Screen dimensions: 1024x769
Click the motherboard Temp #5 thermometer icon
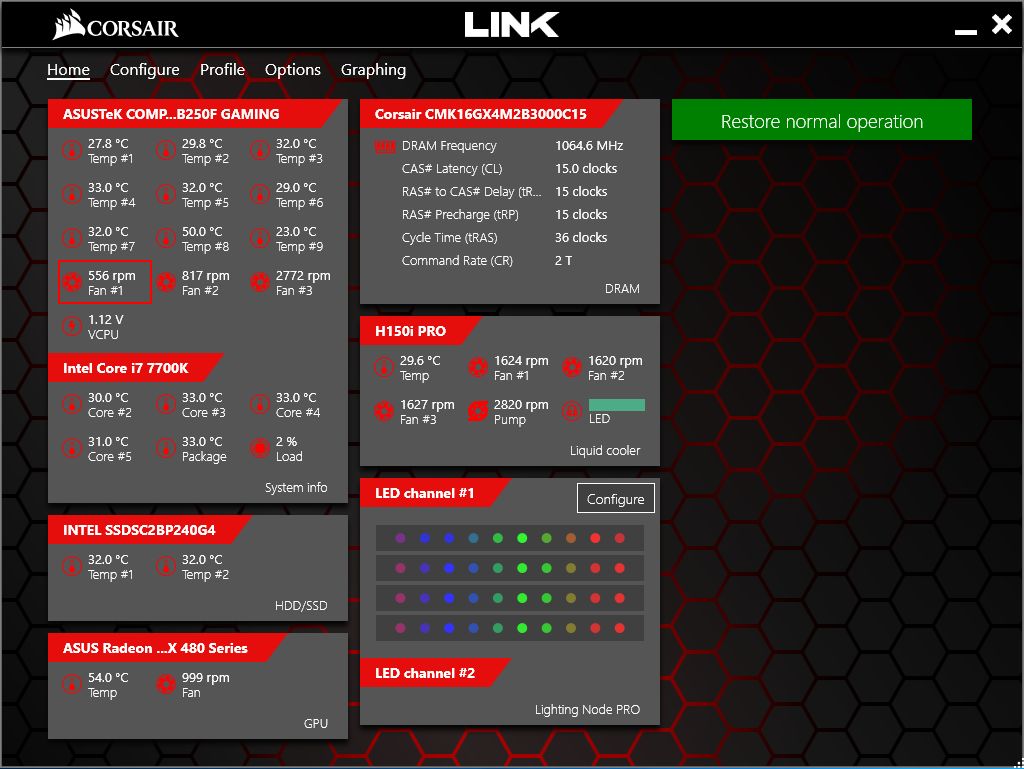[166, 195]
